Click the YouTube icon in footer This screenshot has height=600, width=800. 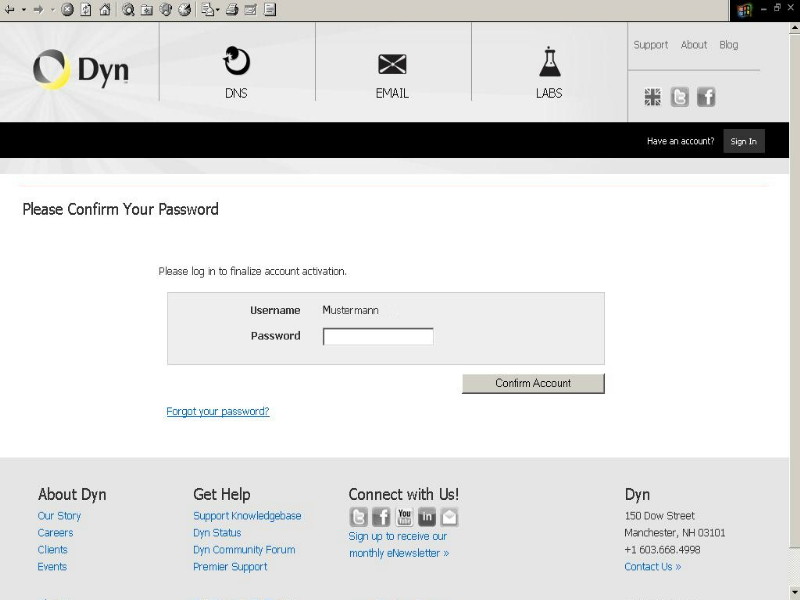coord(404,517)
